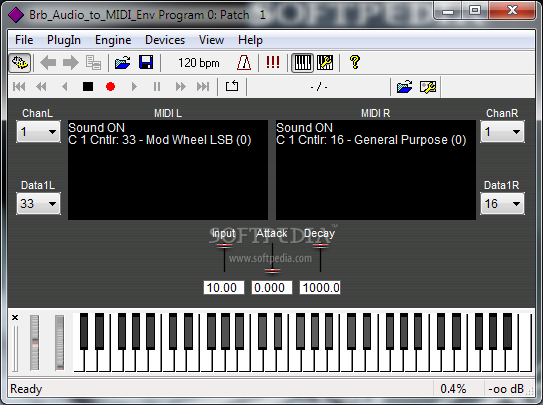Close the keyboard bar with x
The image size is (543, 405).
click(15, 317)
